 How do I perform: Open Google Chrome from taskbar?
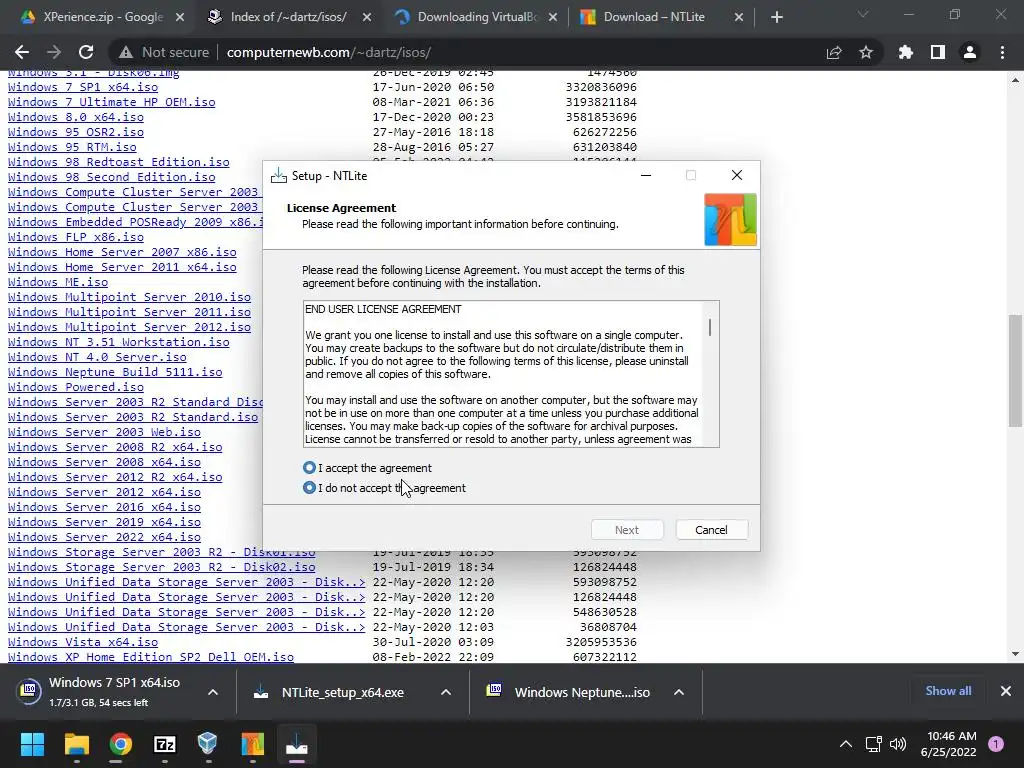click(x=120, y=744)
